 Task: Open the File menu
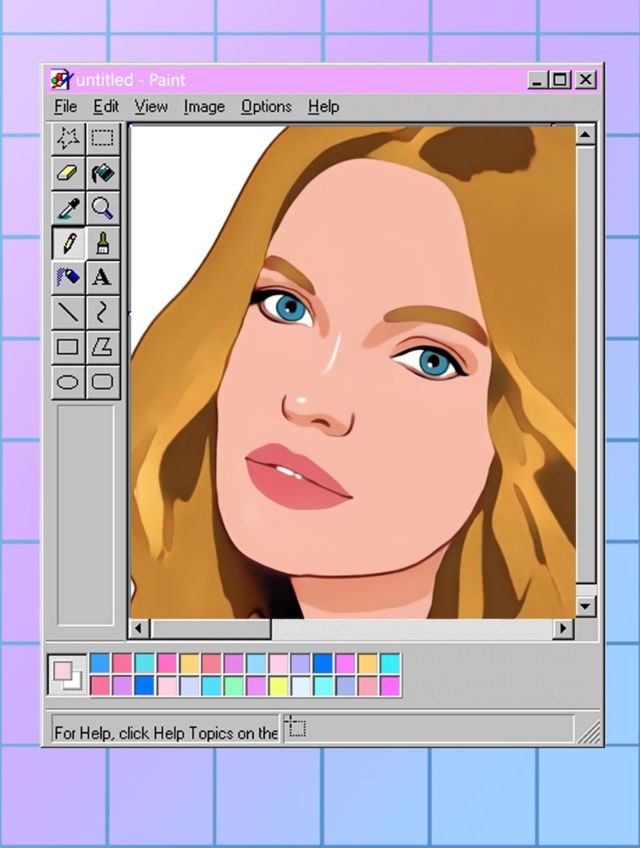pyautogui.click(x=65, y=106)
